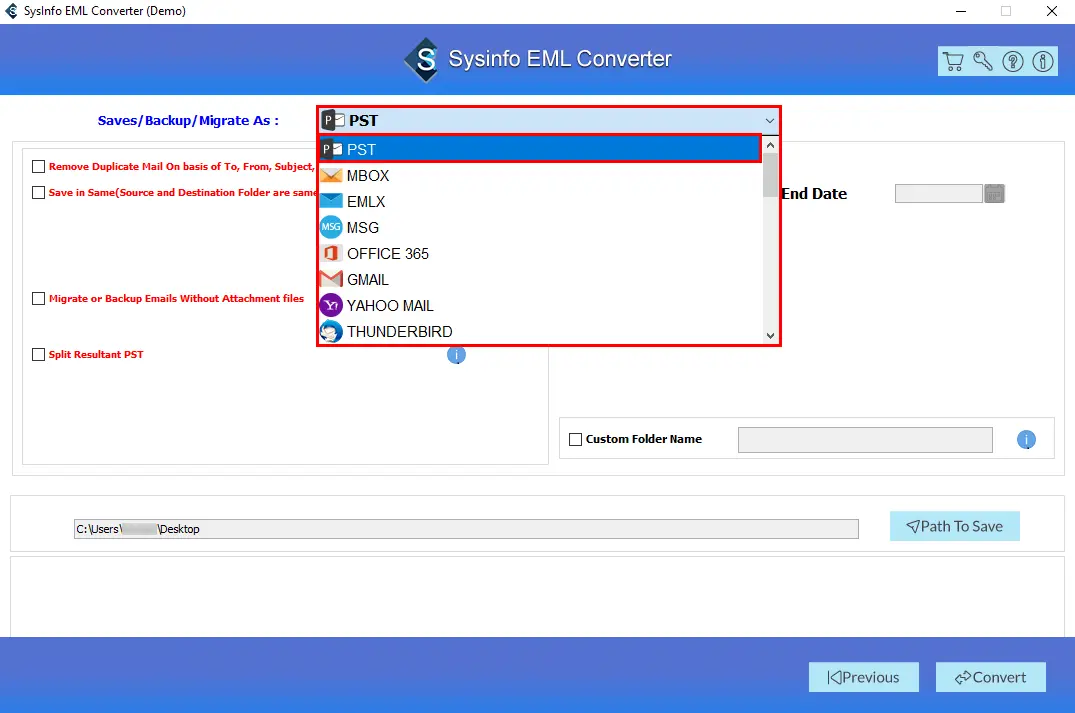Image resolution: width=1075 pixels, height=713 pixels.
Task: Enable Remove Duplicate Mail checkbox
Action: (x=38, y=167)
